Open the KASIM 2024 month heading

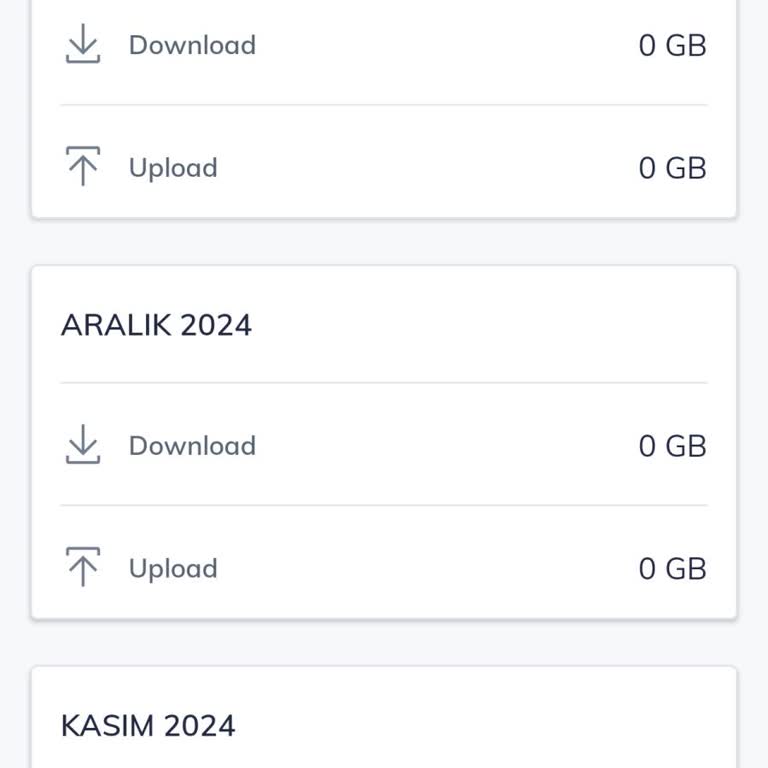pyautogui.click(x=148, y=725)
